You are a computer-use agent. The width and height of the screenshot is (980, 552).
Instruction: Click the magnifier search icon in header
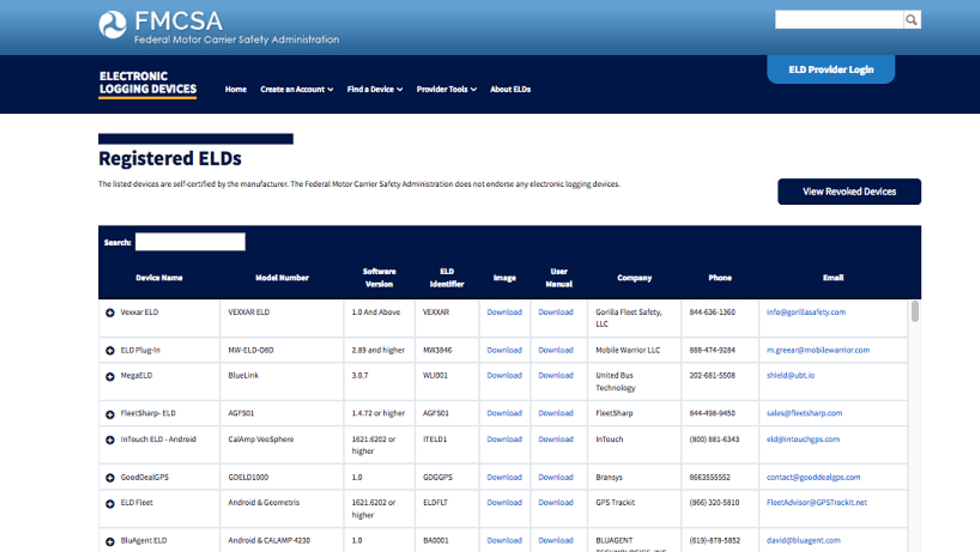pyautogui.click(x=911, y=20)
